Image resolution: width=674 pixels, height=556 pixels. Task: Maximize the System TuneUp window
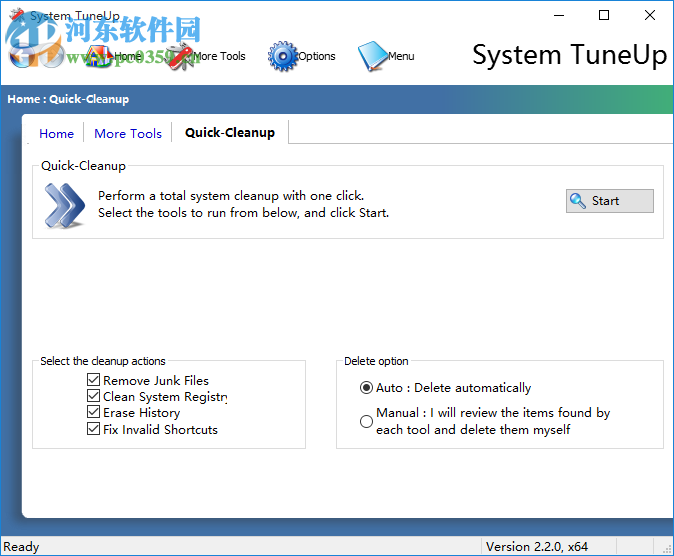tap(604, 15)
